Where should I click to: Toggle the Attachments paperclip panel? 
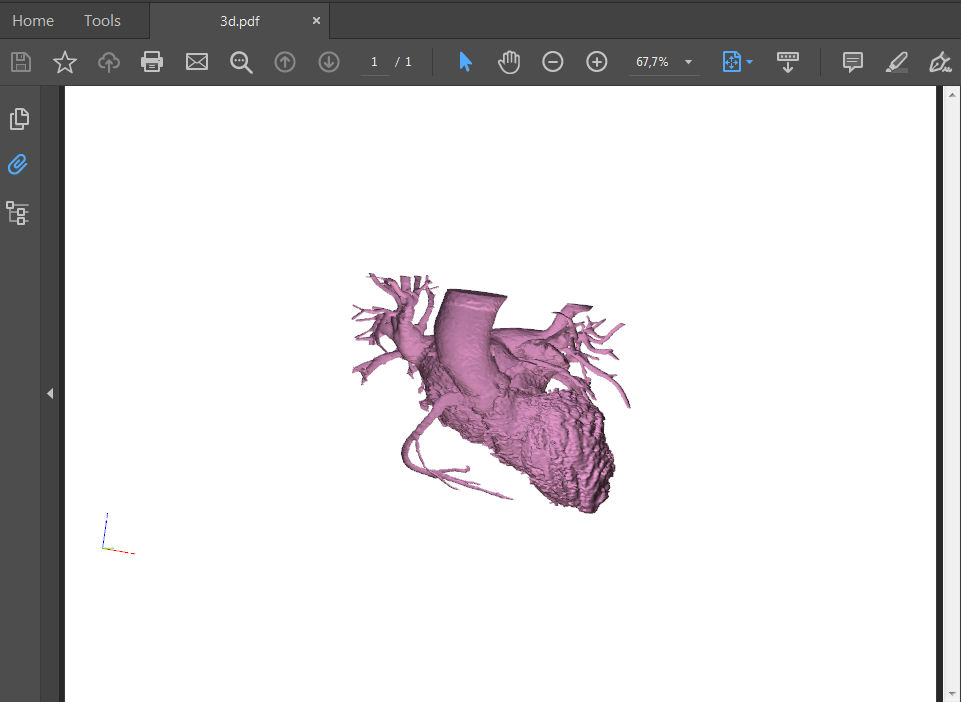[17, 164]
